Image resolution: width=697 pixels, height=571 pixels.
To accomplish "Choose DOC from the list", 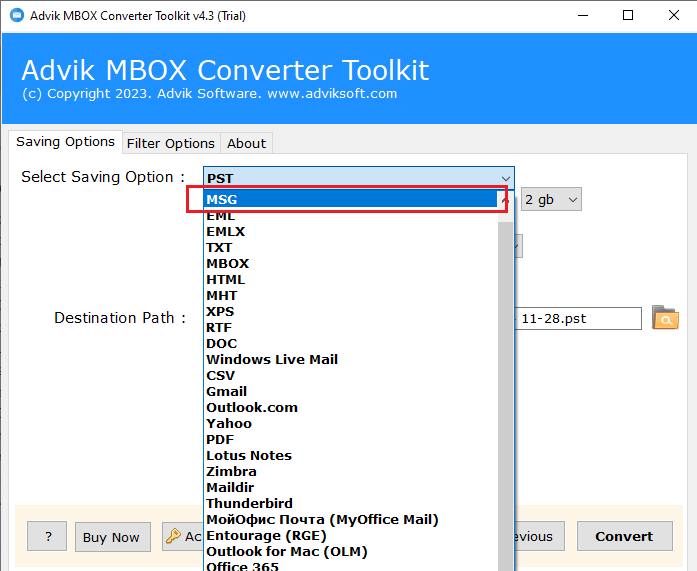I will tap(350, 343).
